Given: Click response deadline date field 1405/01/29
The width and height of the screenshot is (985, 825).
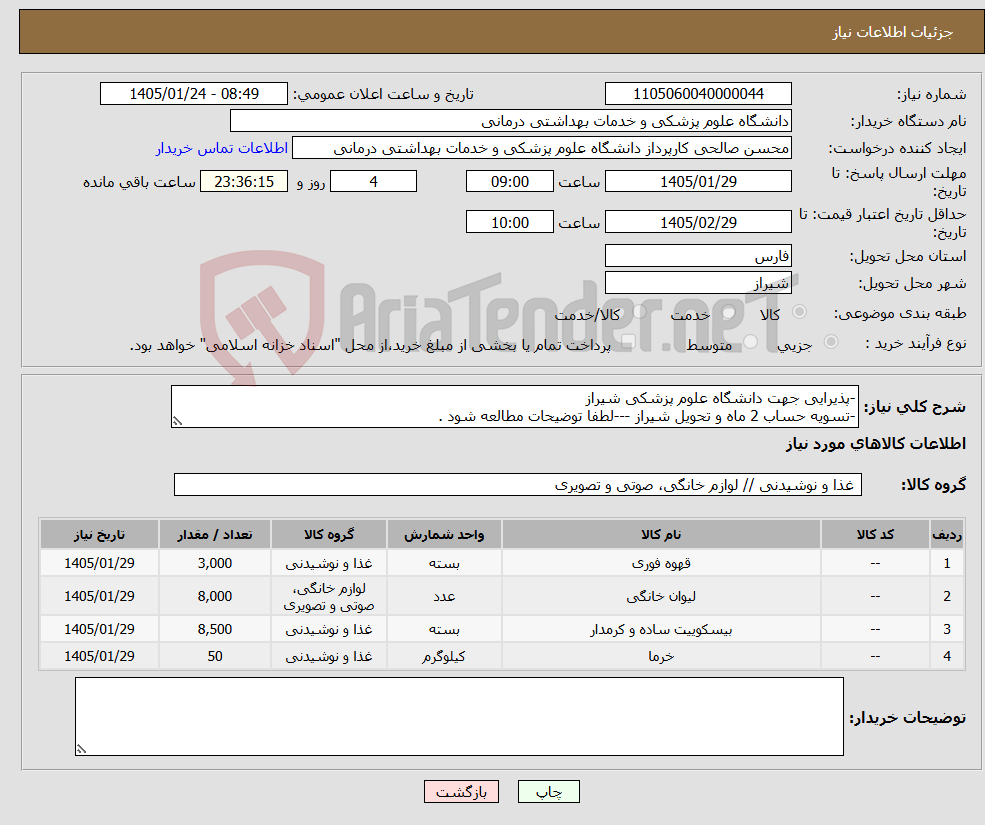Looking at the screenshot, I should click(698, 182).
